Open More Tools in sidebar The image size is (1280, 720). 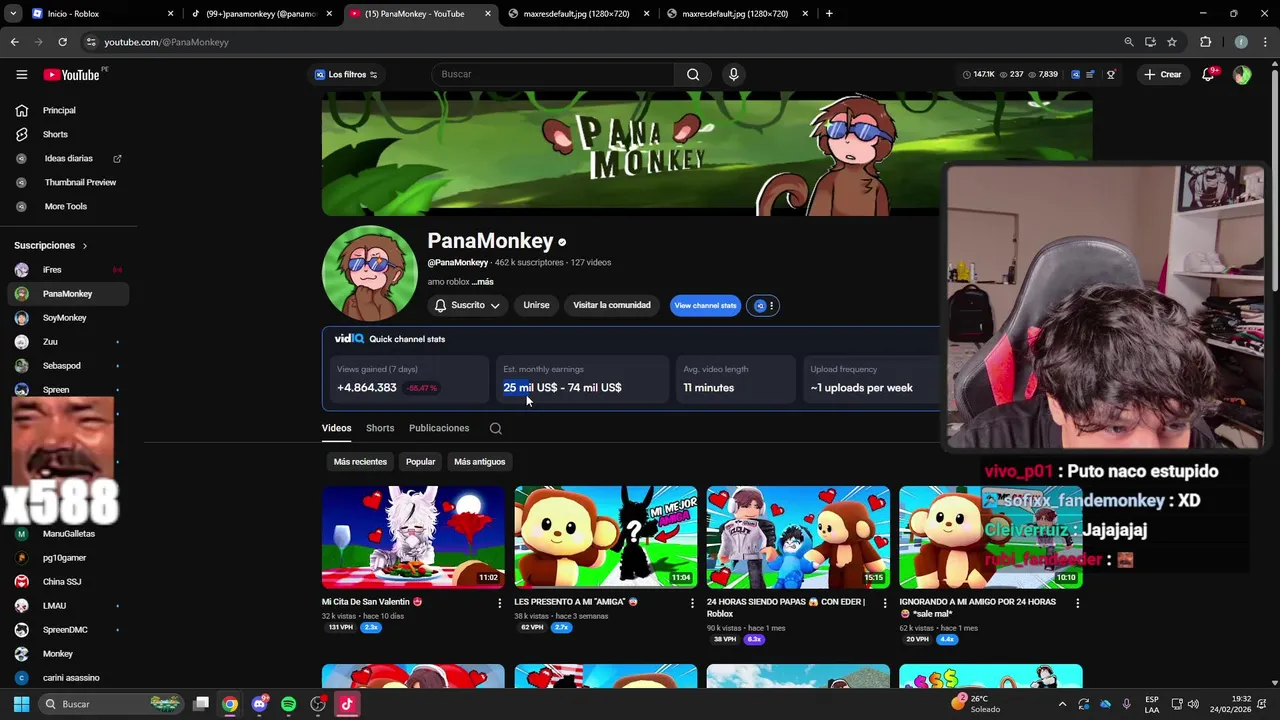coord(68,206)
